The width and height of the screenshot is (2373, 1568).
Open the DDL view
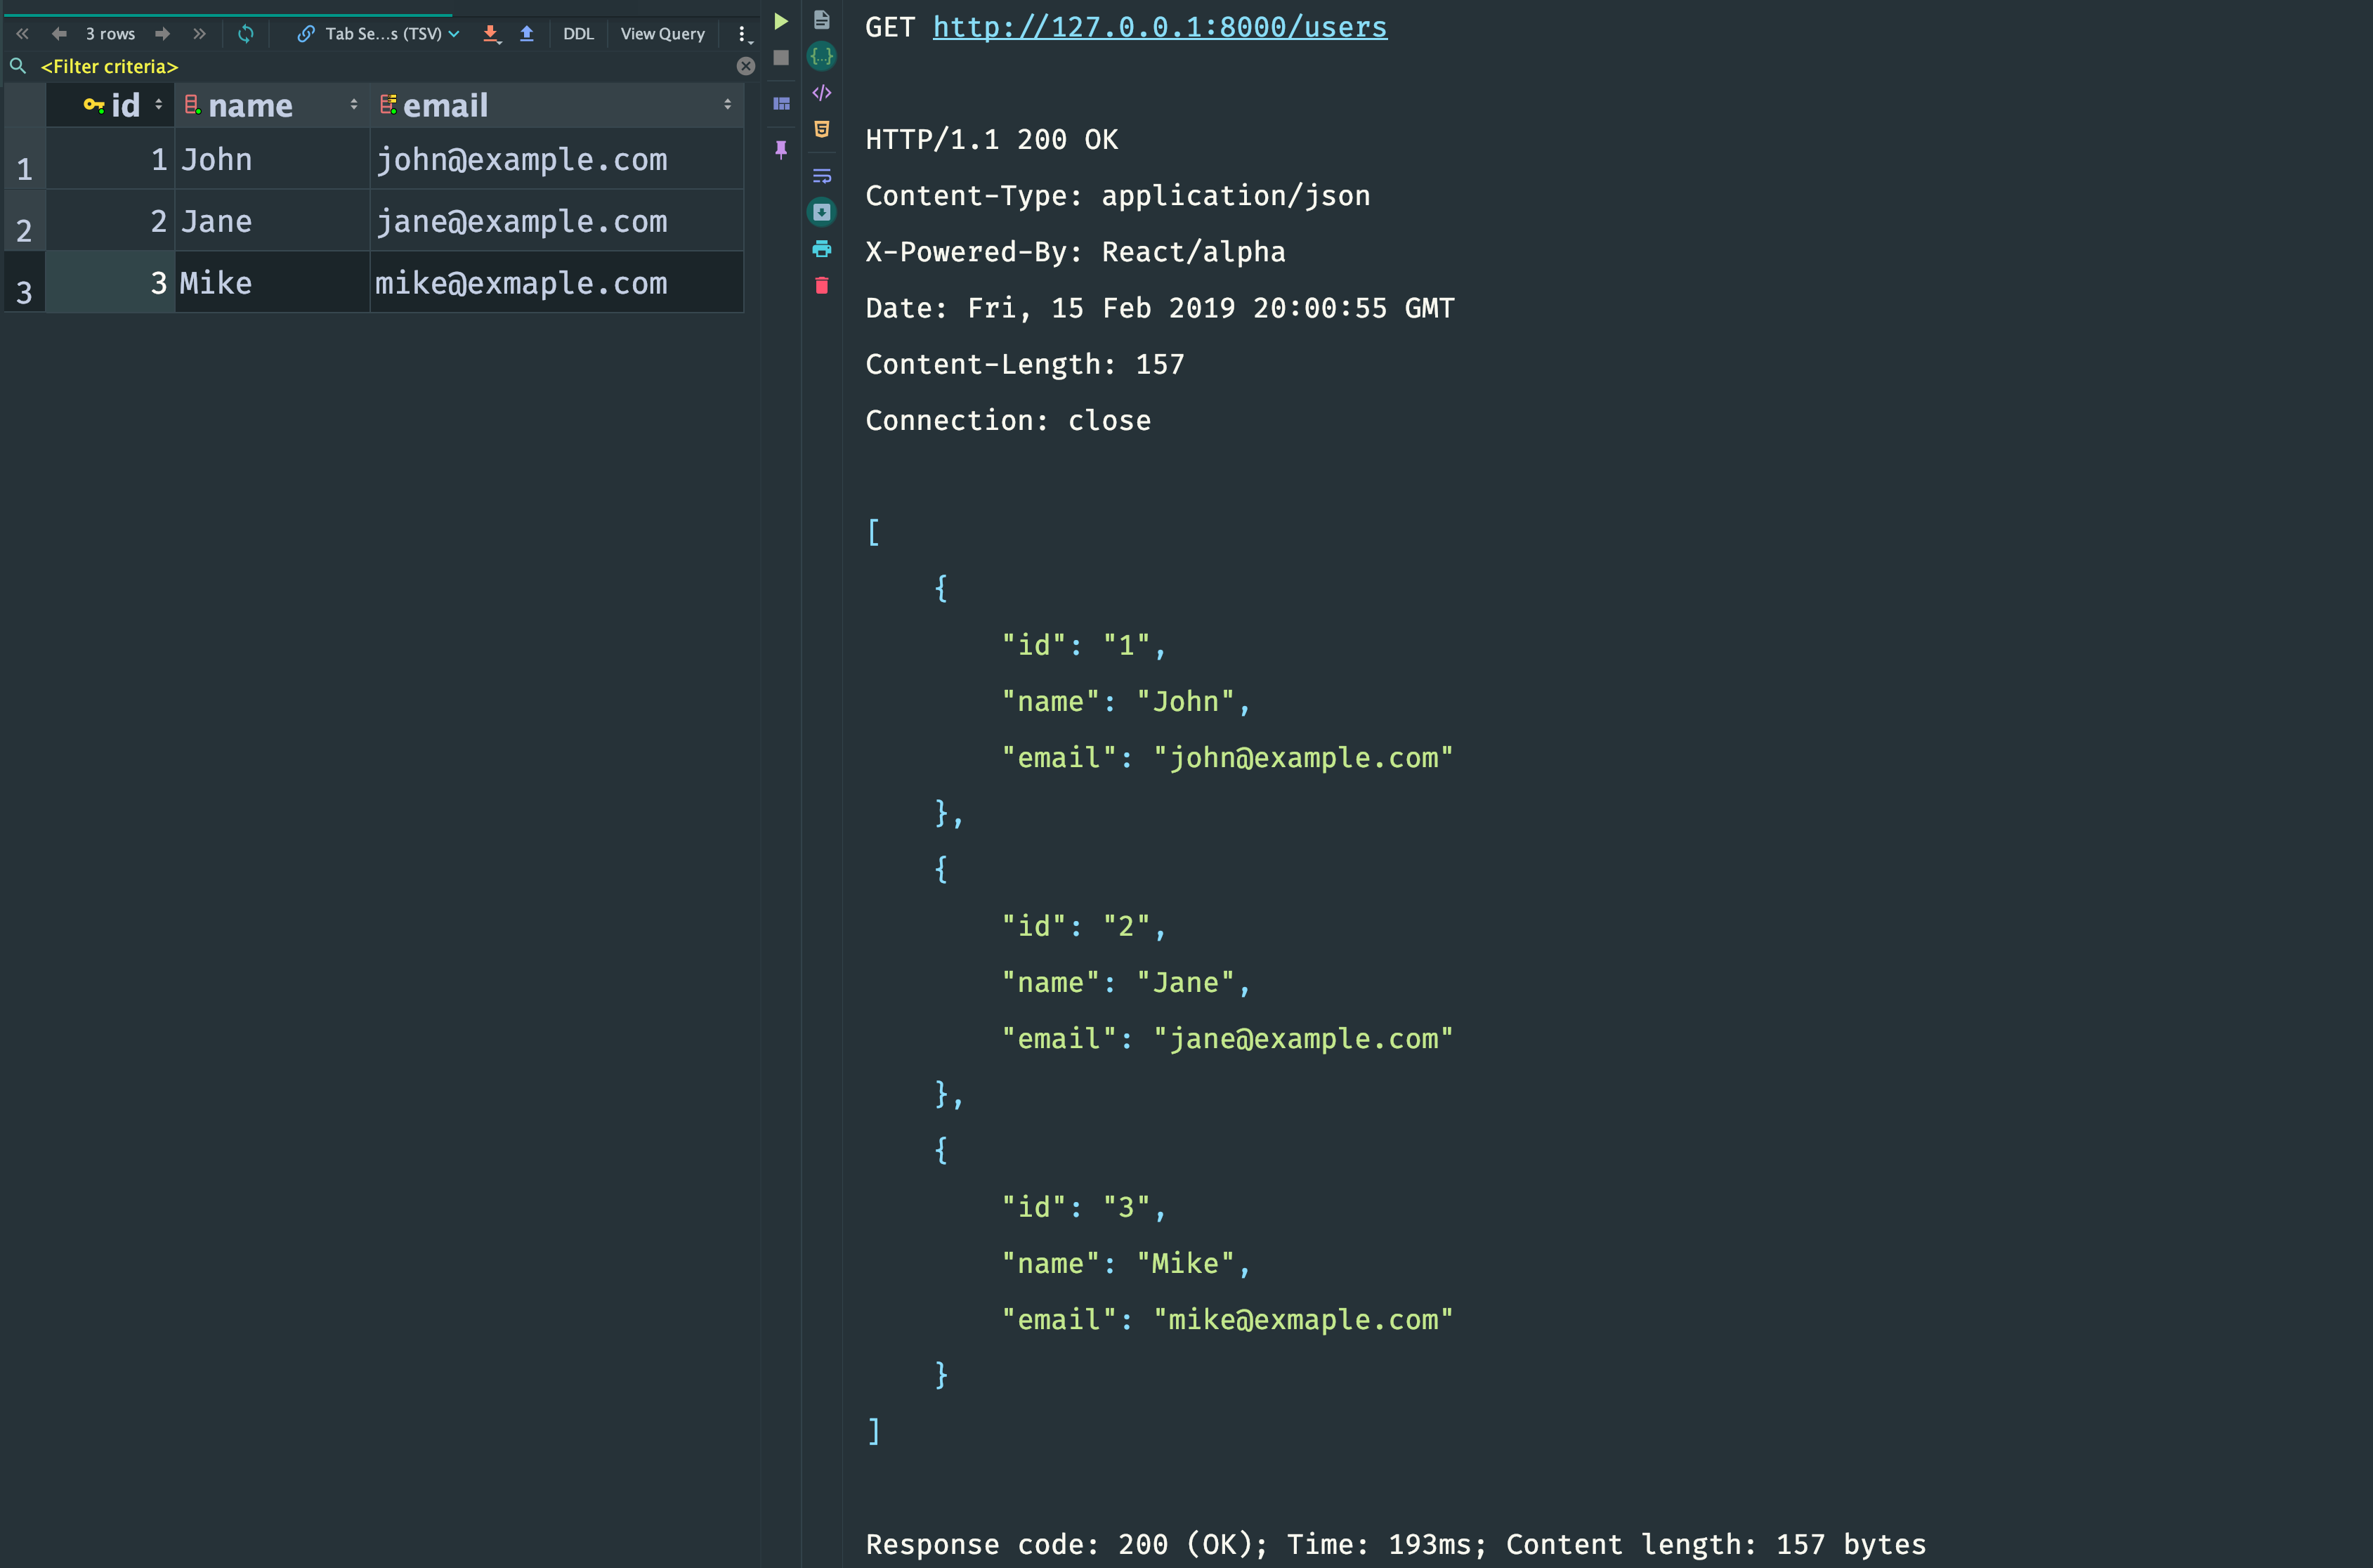pyautogui.click(x=578, y=34)
